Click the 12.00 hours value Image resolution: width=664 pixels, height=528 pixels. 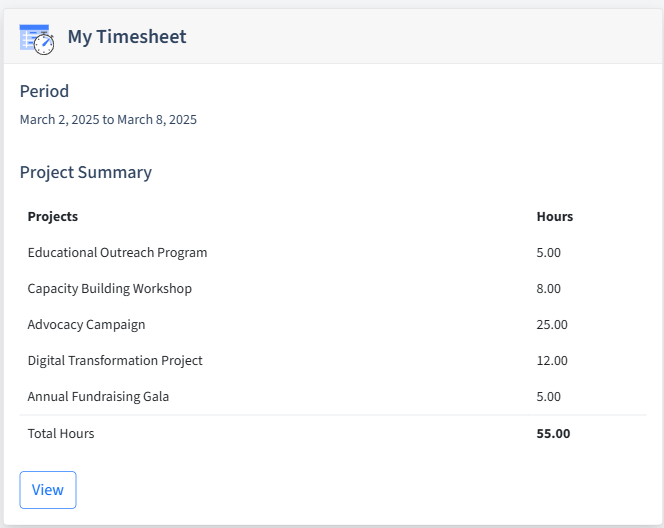coord(552,360)
